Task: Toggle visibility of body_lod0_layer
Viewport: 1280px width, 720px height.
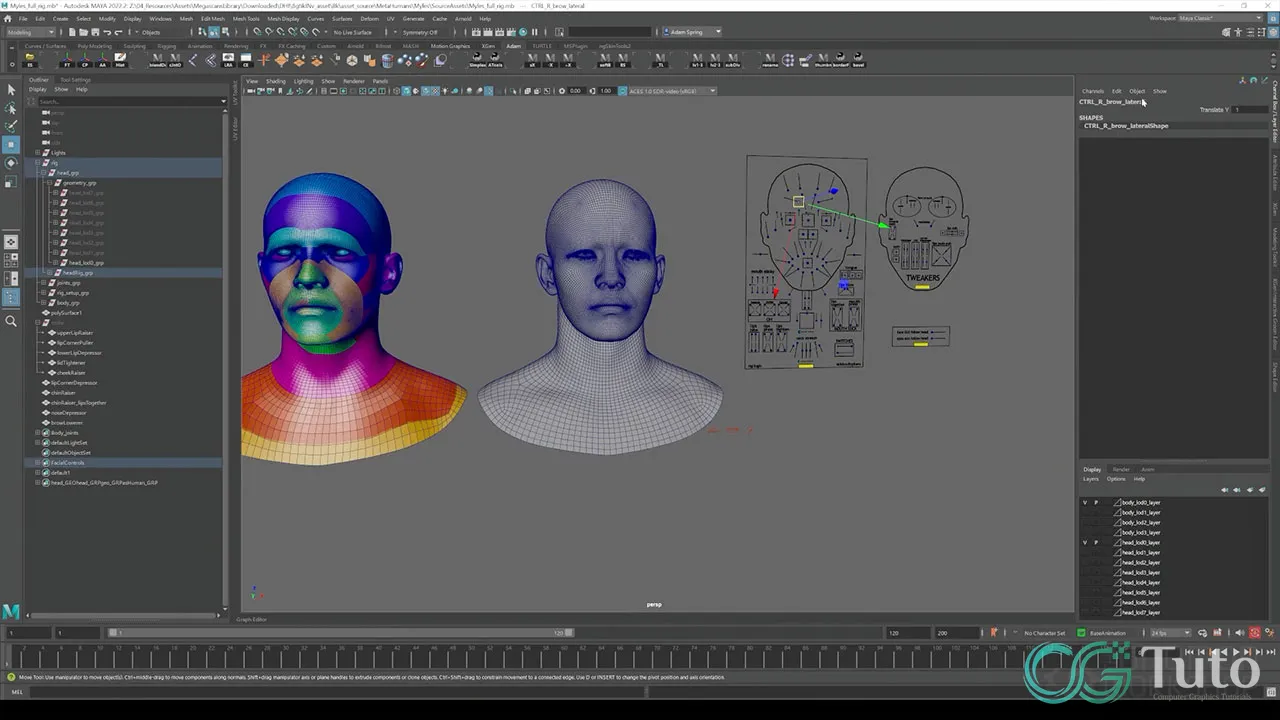Action: (x=1085, y=503)
